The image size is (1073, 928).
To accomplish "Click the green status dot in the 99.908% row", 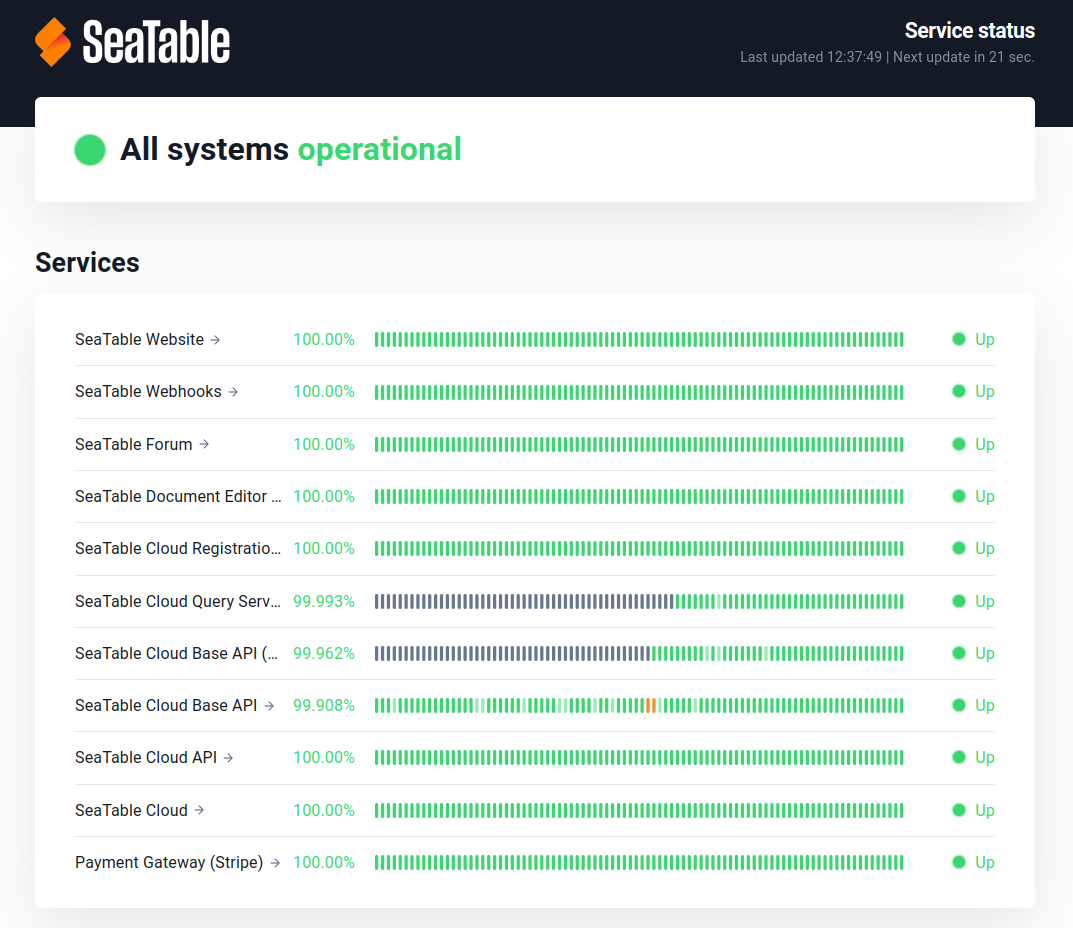I will [x=959, y=705].
